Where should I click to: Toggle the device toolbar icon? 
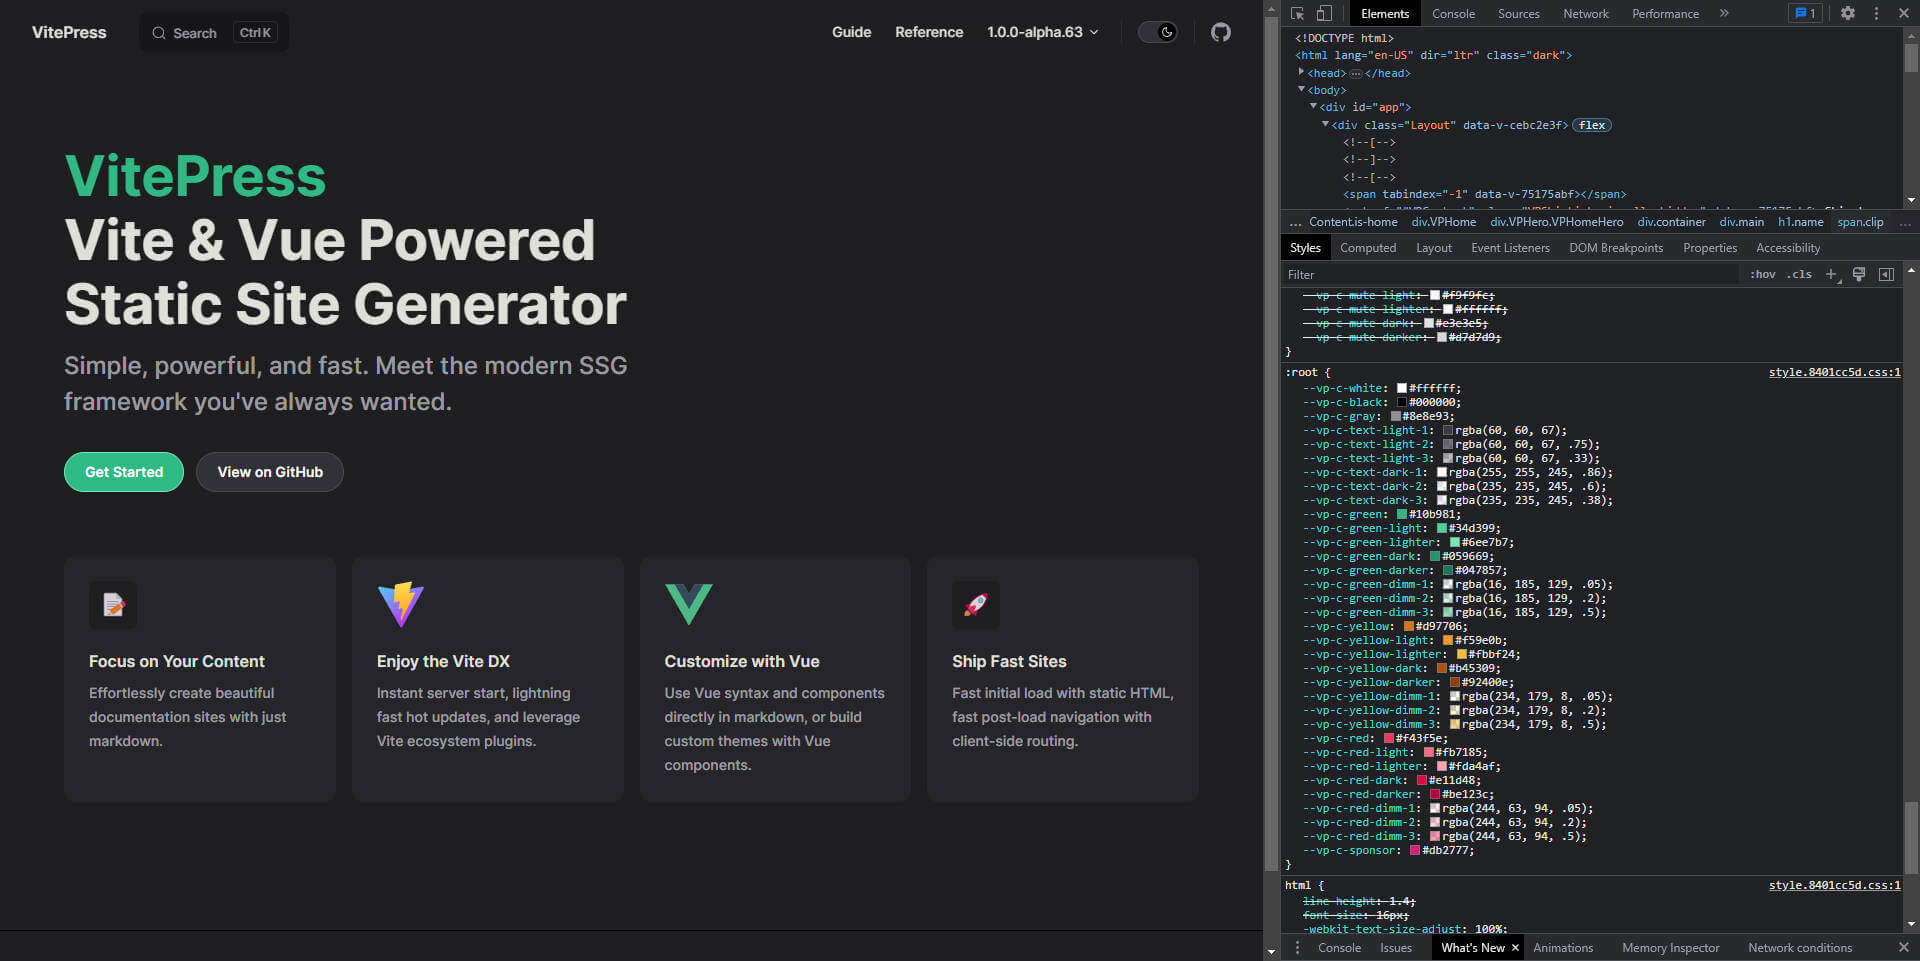coord(1324,13)
